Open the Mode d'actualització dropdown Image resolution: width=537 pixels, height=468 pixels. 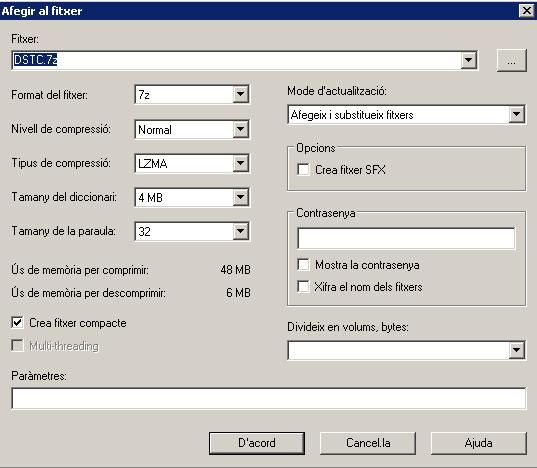(516, 114)
